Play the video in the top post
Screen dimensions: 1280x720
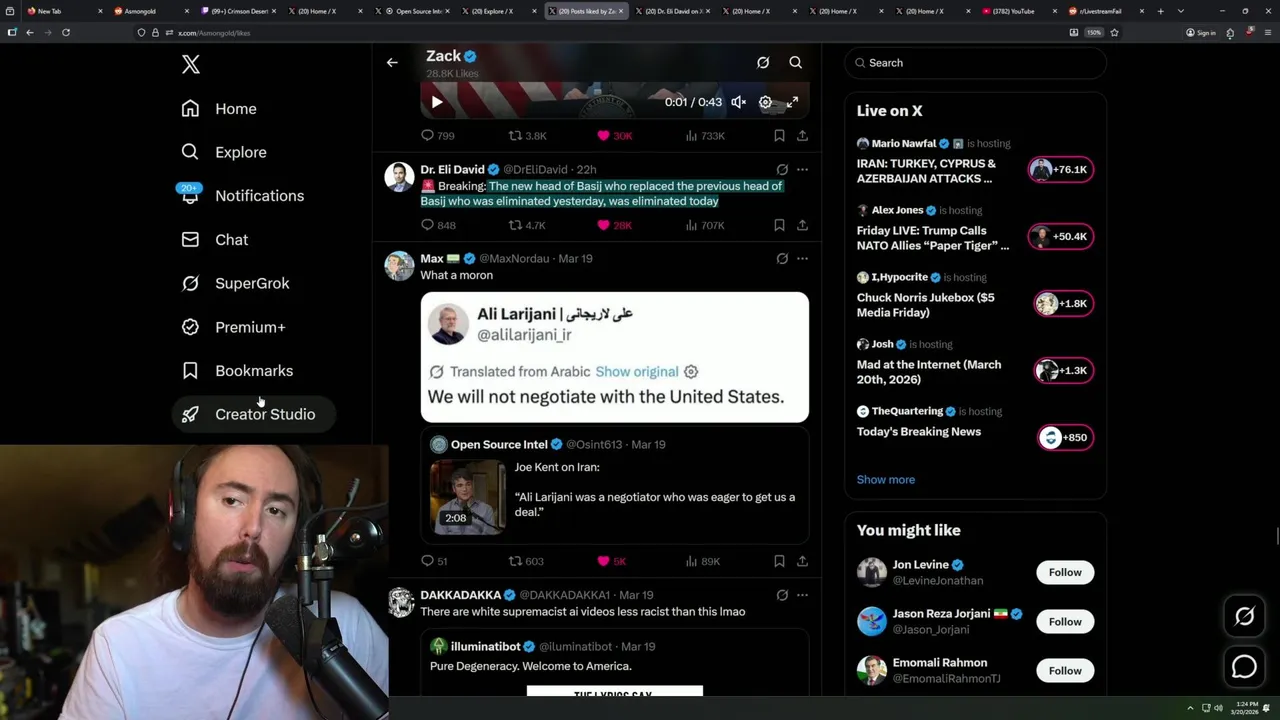(x=437, y=102)
